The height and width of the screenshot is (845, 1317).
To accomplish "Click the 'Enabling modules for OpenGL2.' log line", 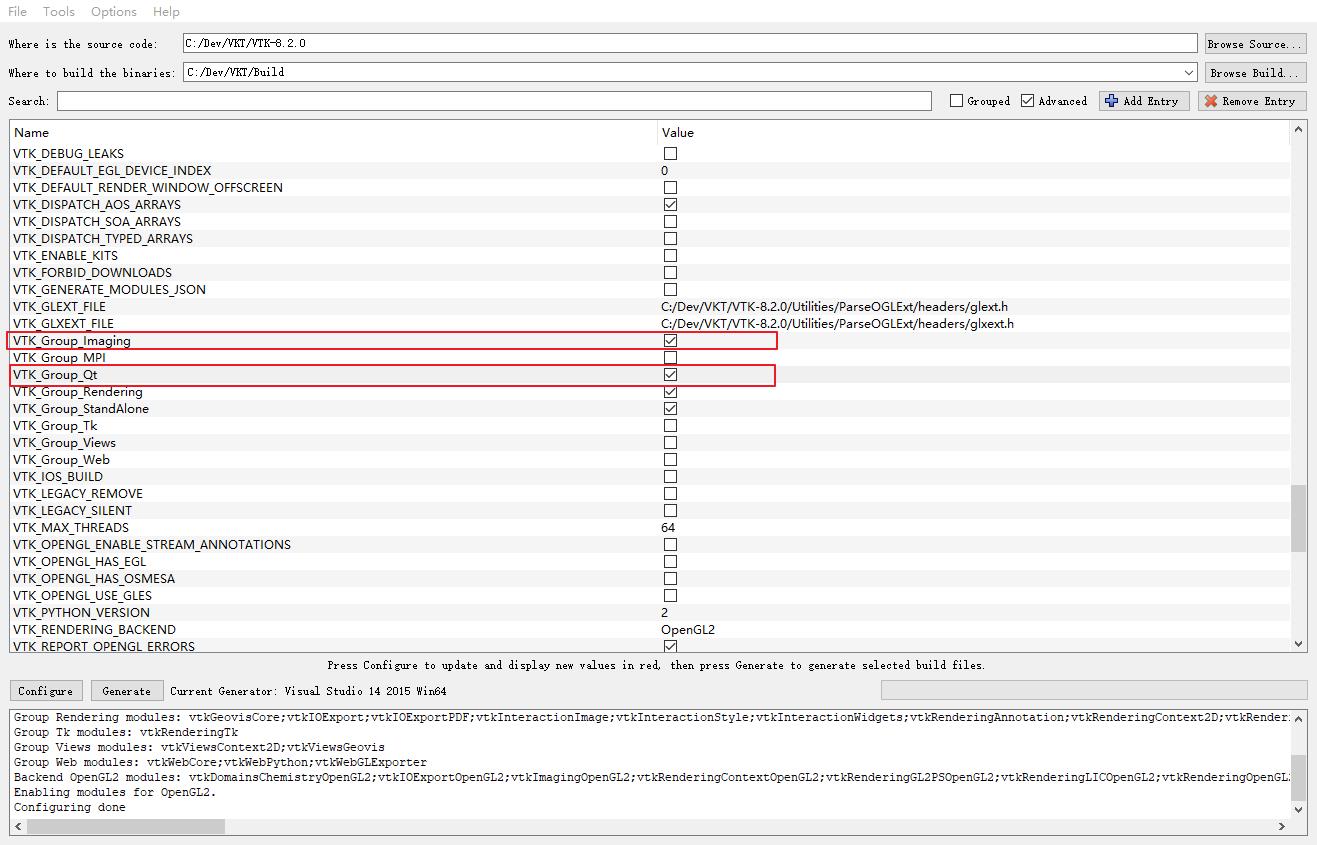I will tap(115, 792).
